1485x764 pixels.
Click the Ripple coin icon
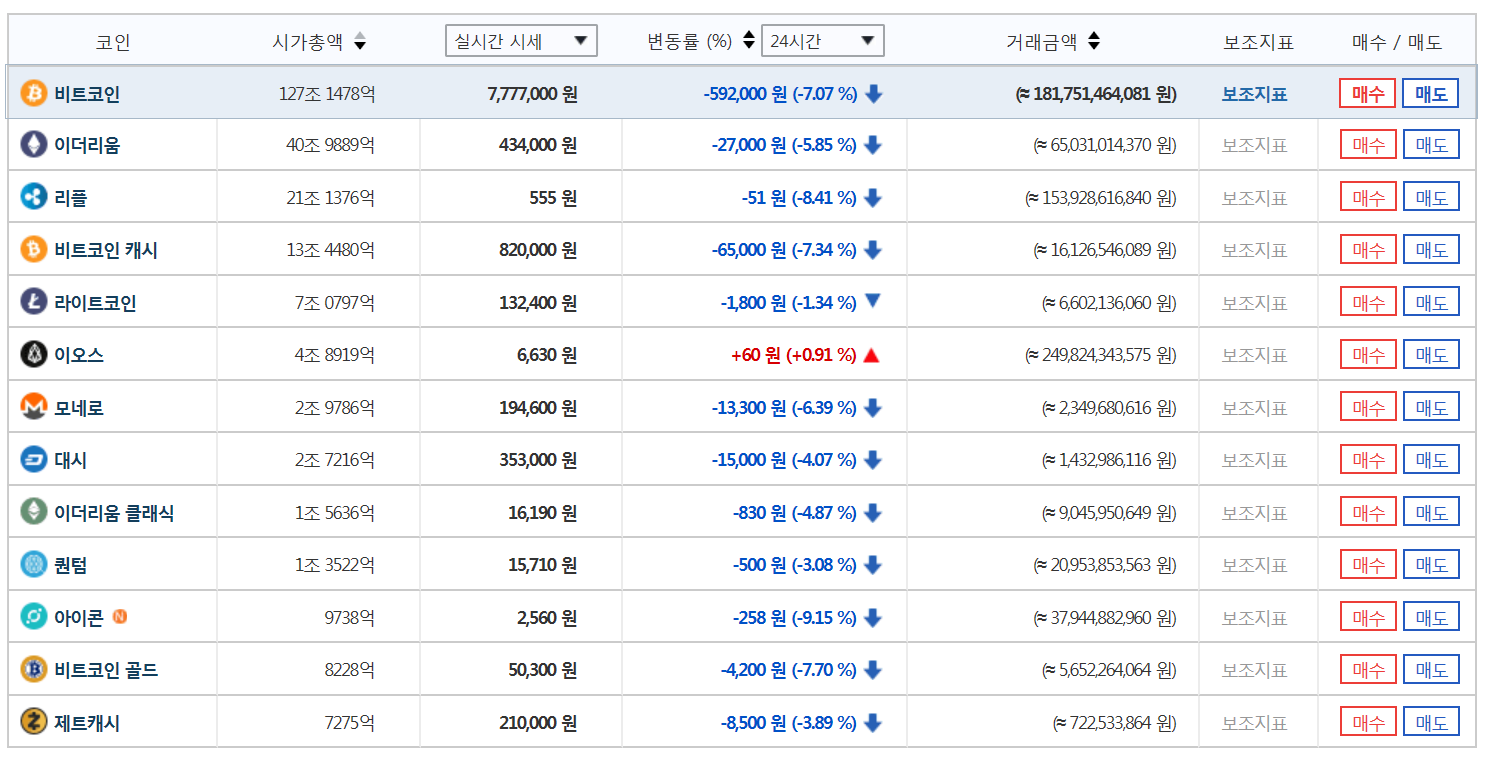click(x=32, y=196)
